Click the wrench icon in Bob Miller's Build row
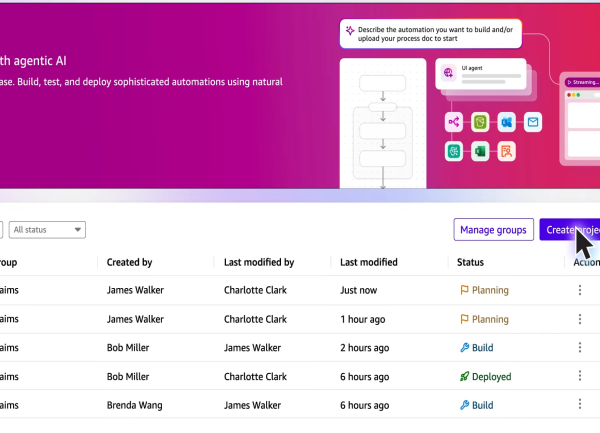 (464, 348)
